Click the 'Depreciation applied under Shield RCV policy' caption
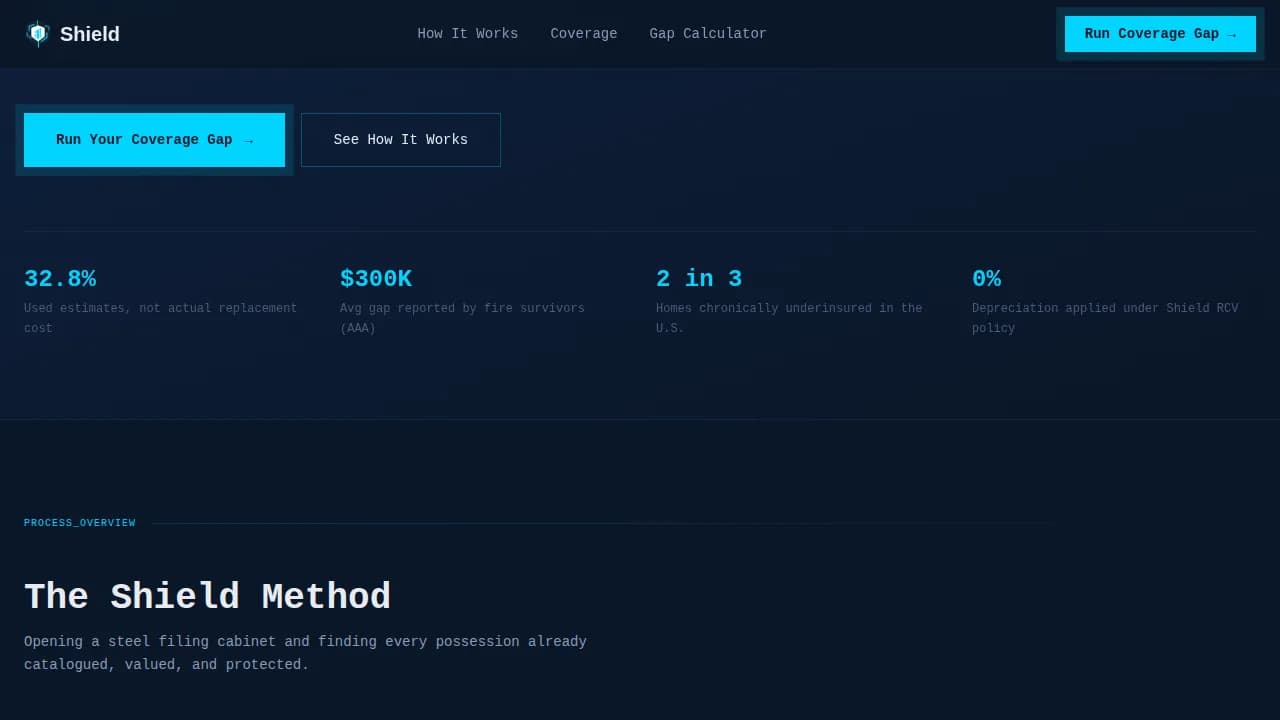Image resolution: width=1280 pixels, height=720 pixels. click(1104, 318)
